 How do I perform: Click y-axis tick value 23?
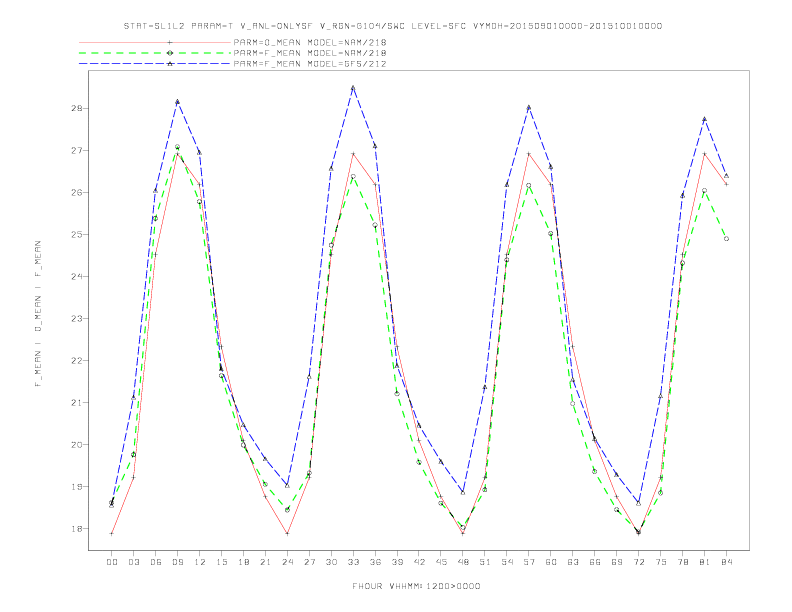click(77, 319)
